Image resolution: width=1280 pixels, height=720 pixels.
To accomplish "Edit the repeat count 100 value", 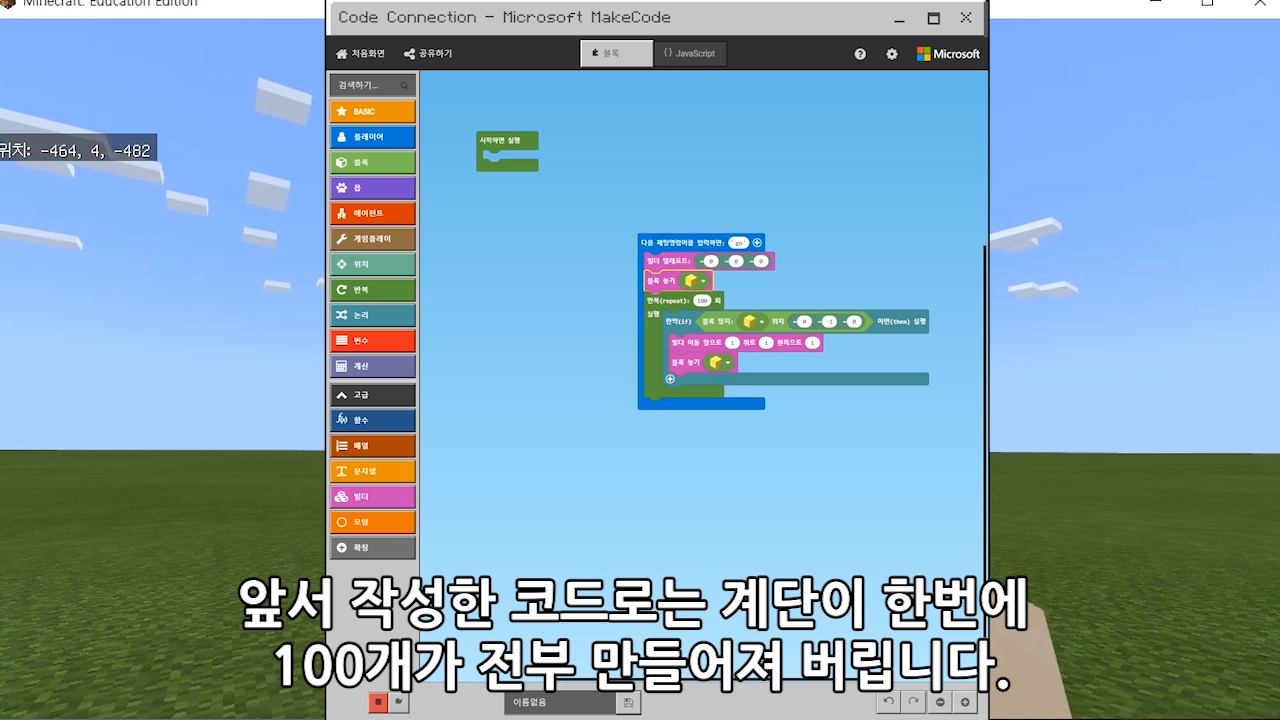I will point(702,300).
